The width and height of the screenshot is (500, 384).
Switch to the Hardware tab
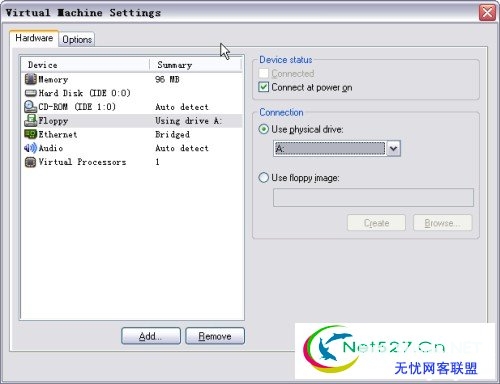(x=34, y=38)
